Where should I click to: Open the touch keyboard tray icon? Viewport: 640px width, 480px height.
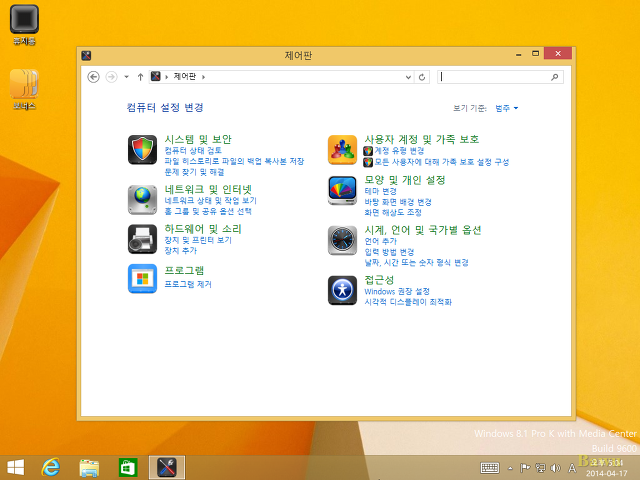[x=490, y=468]
